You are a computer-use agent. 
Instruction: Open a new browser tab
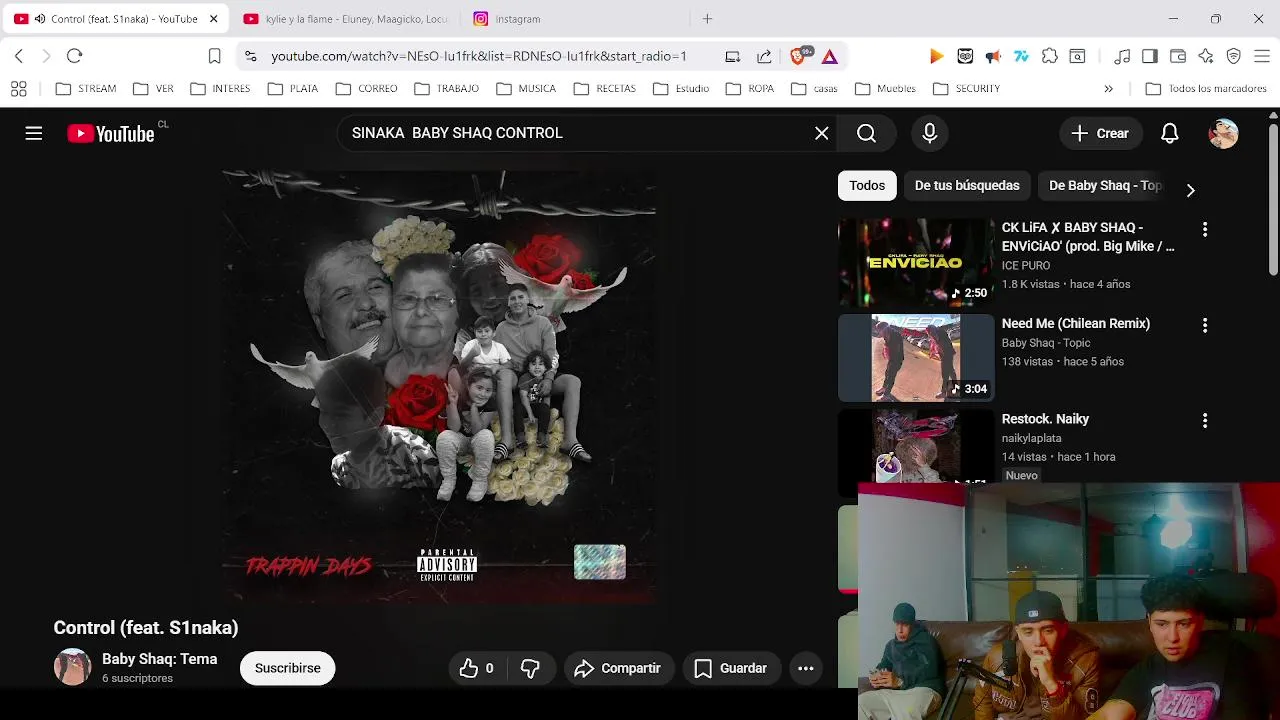tap(707, 19)
